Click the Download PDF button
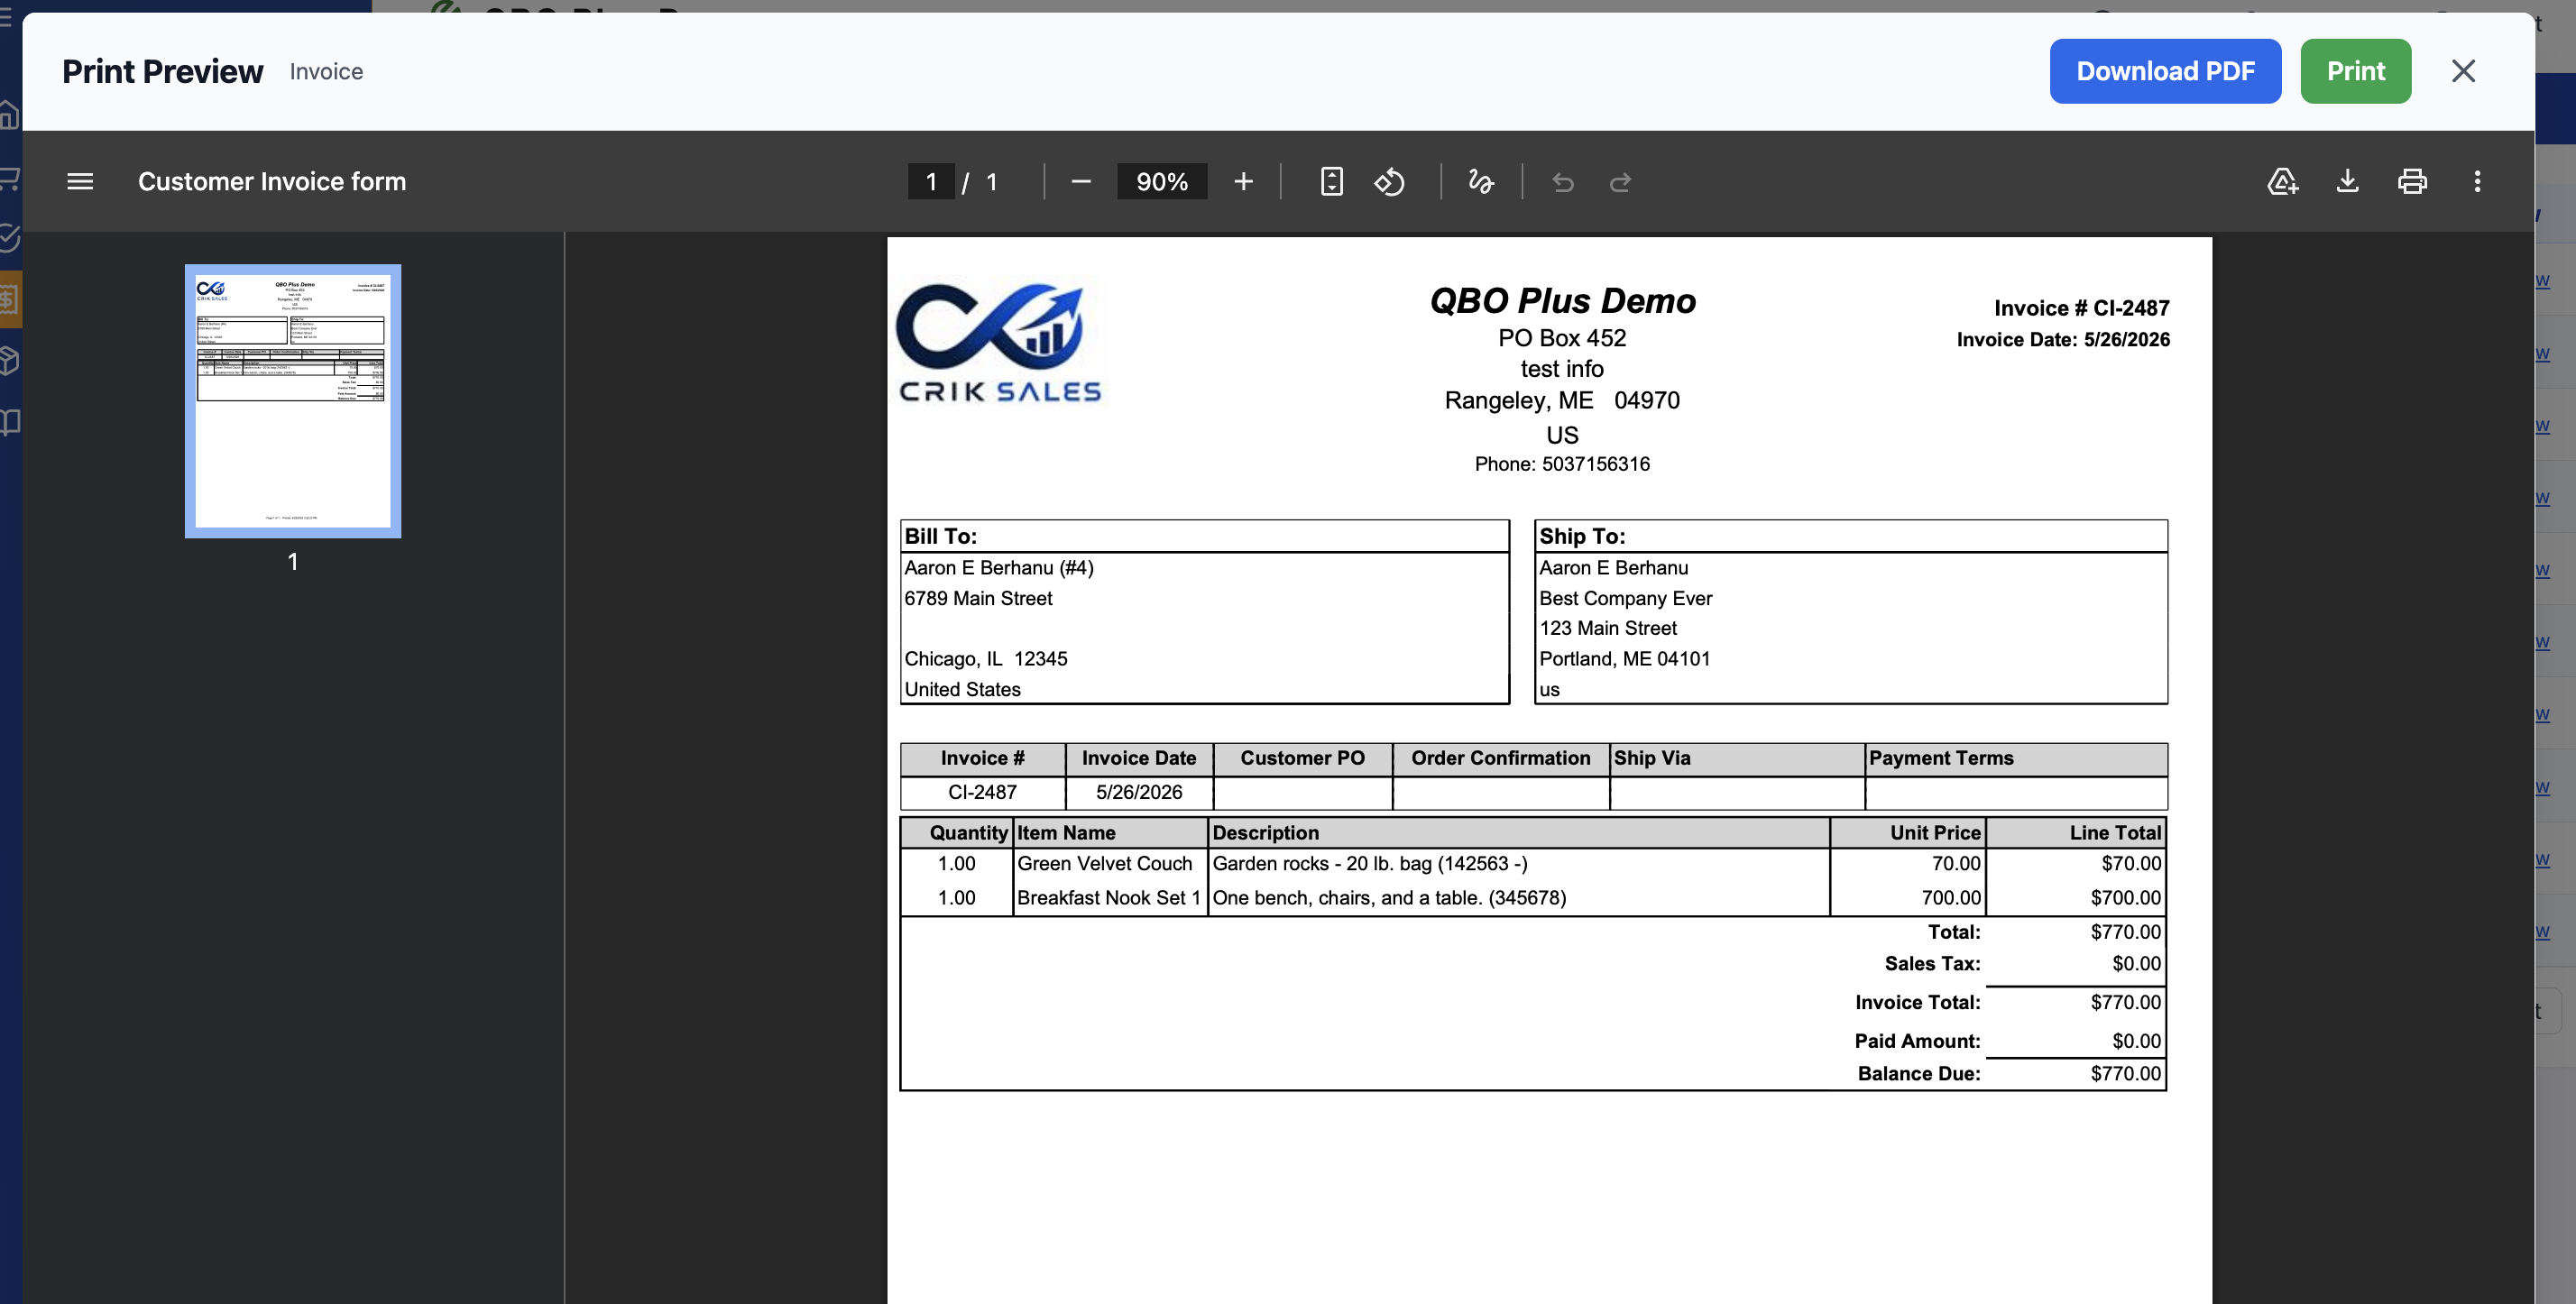The width and height of the screenshot is (2576, 1304). coord(2165,71)
